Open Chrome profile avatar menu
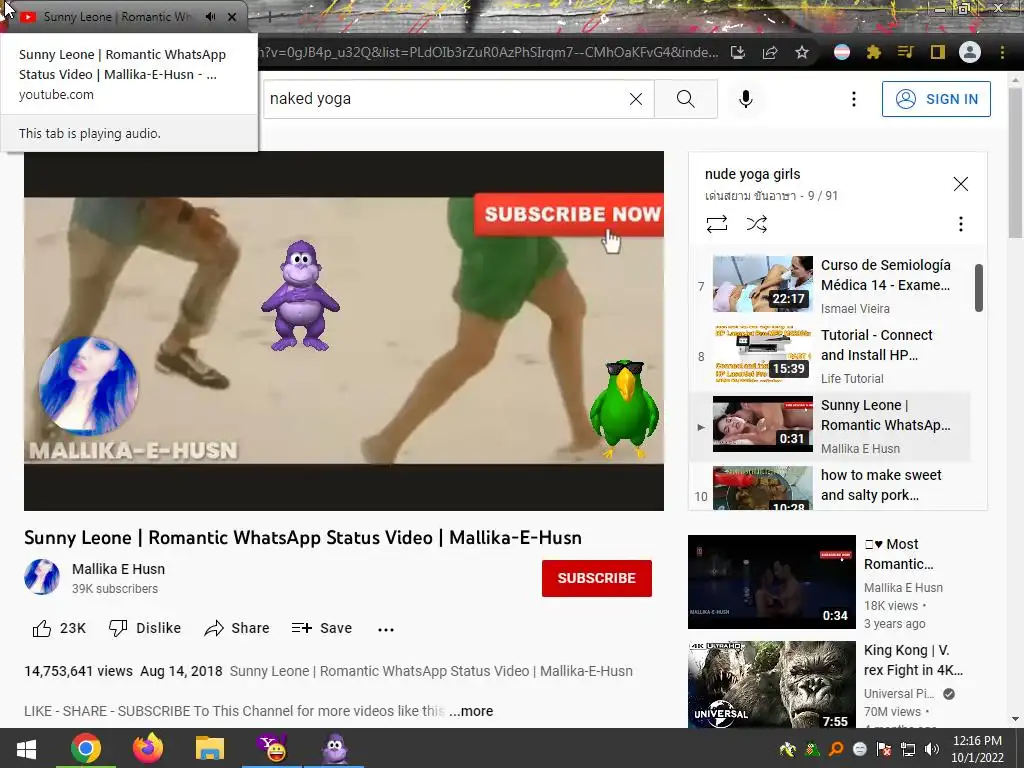Image resolution: width=1024 pixels, height=768 pixels. click(x=970, y=52)
